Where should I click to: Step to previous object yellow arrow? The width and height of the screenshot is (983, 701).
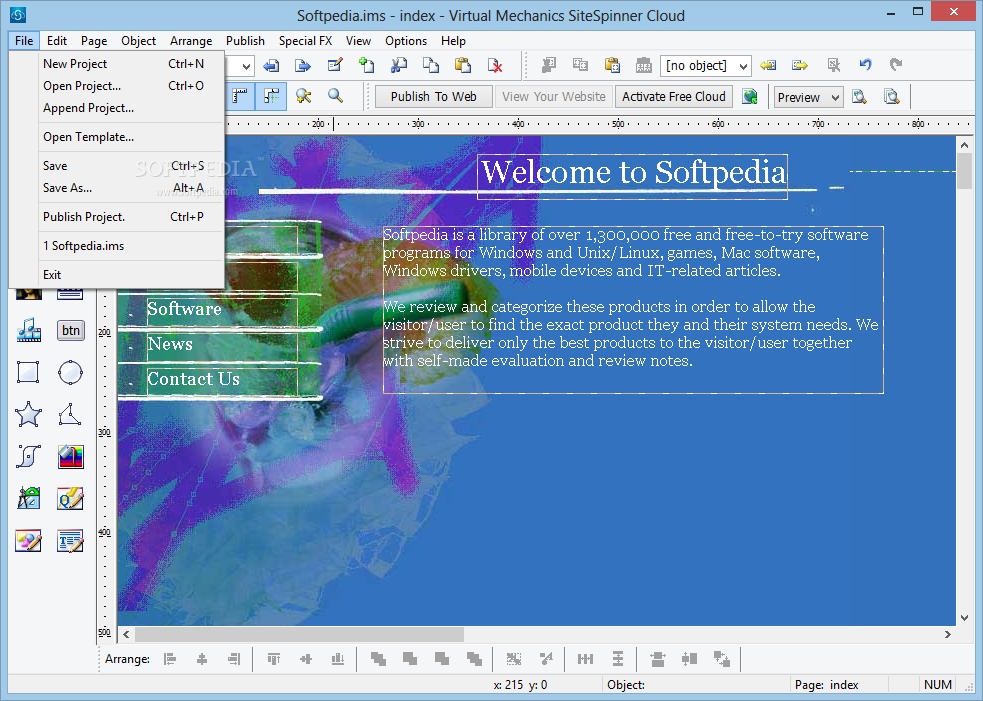click(x=769, y=65)
